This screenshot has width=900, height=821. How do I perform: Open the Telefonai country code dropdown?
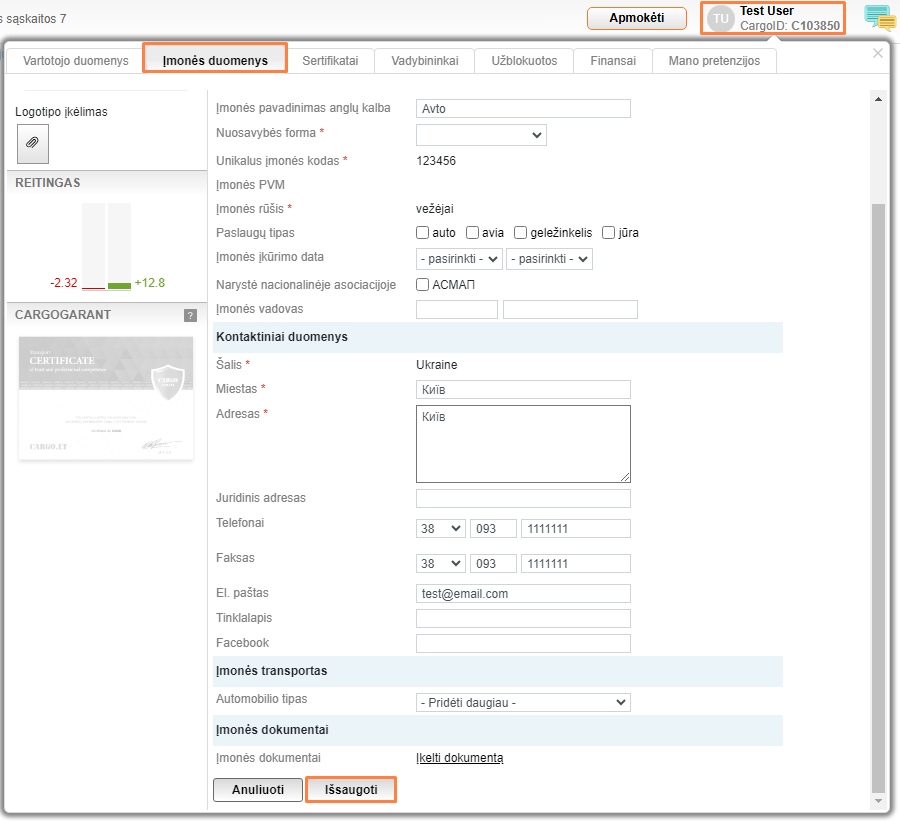pyautogui.click(x=440, y=529)
